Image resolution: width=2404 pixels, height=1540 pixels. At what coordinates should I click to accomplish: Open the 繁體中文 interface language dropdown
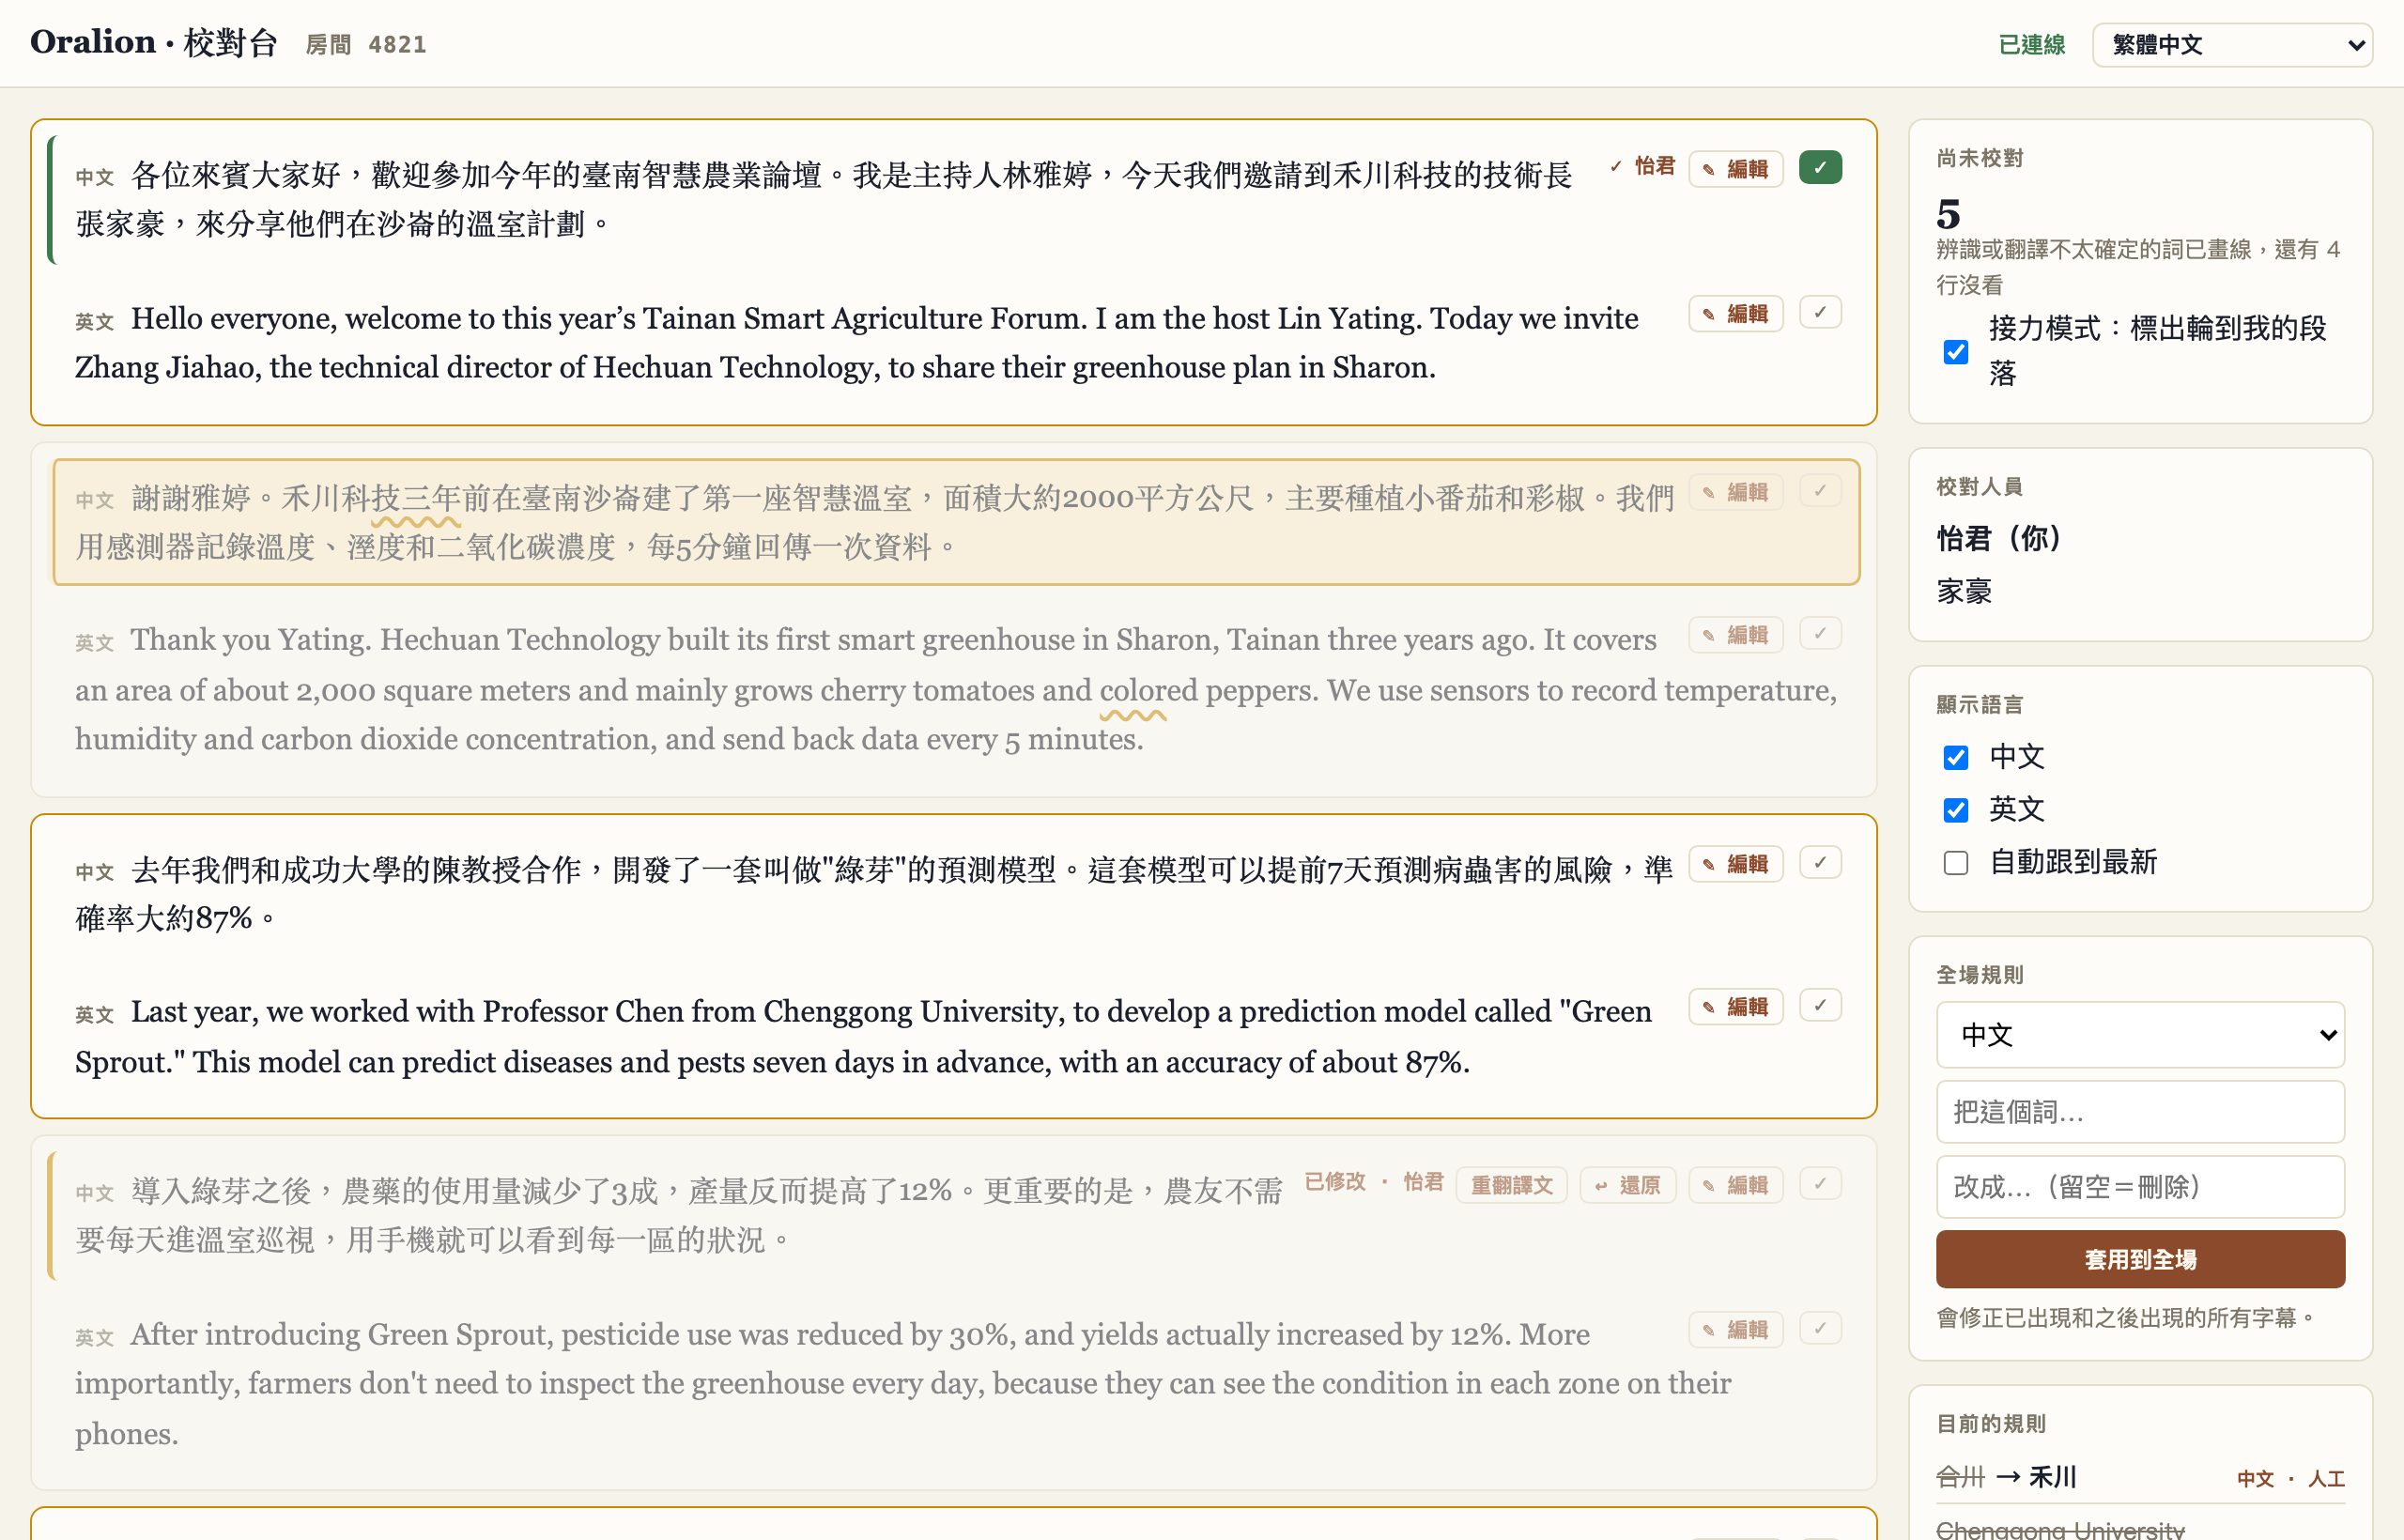point(2232,45)
